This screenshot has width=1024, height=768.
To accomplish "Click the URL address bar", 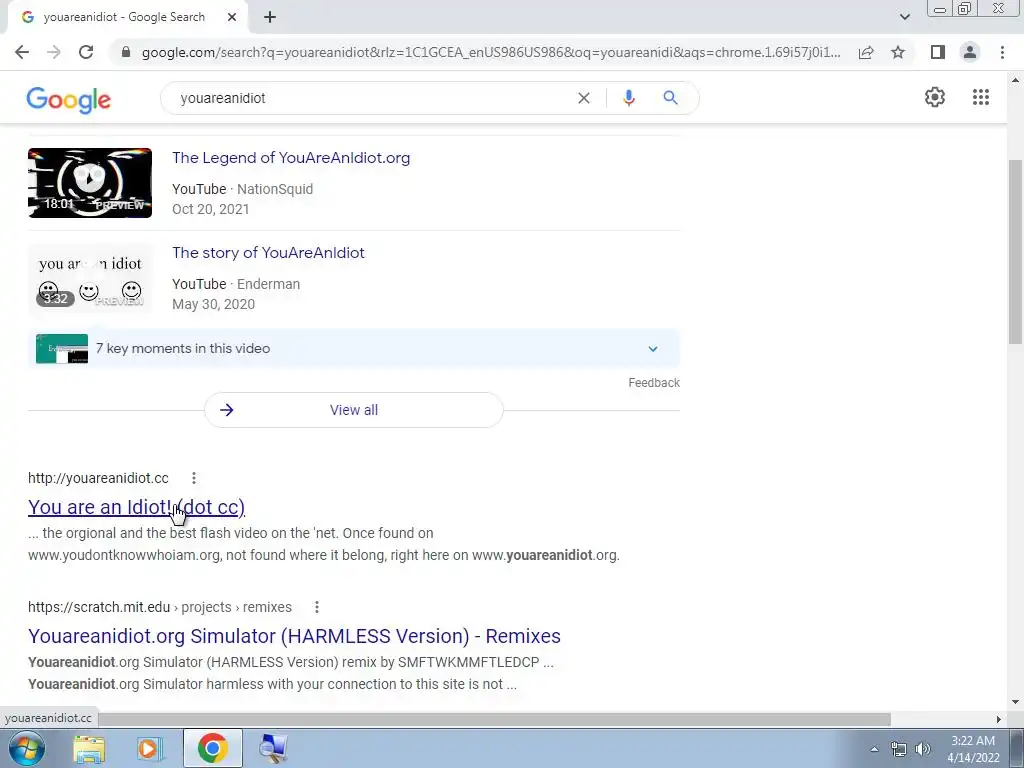I will [x=491, y=52].
